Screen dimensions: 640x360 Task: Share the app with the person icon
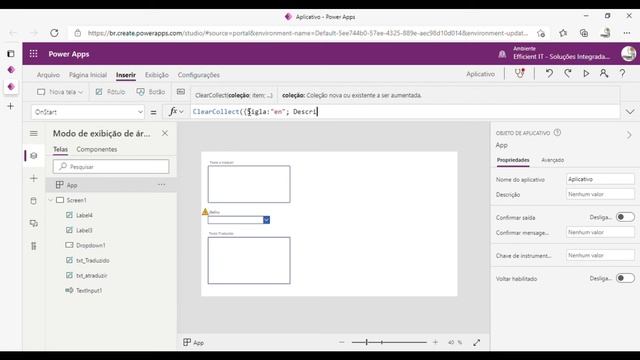[604, 73]
